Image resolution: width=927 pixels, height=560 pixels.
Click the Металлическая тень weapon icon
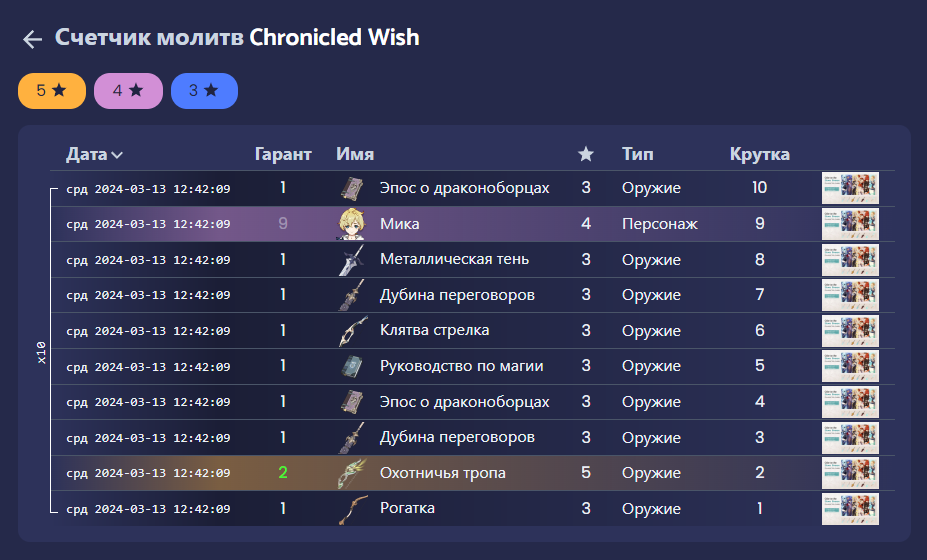352,260
